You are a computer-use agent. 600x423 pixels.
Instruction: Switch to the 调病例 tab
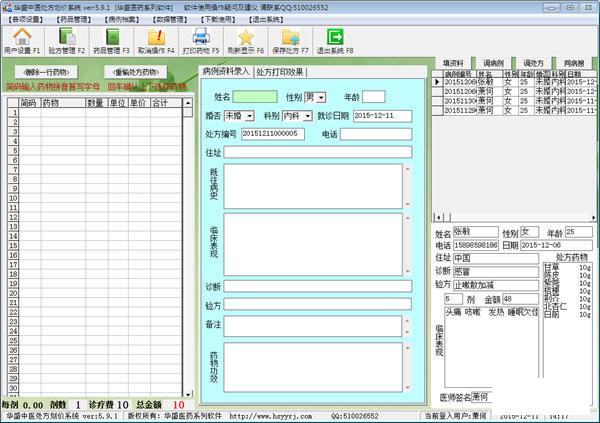(x=494, y=62)
